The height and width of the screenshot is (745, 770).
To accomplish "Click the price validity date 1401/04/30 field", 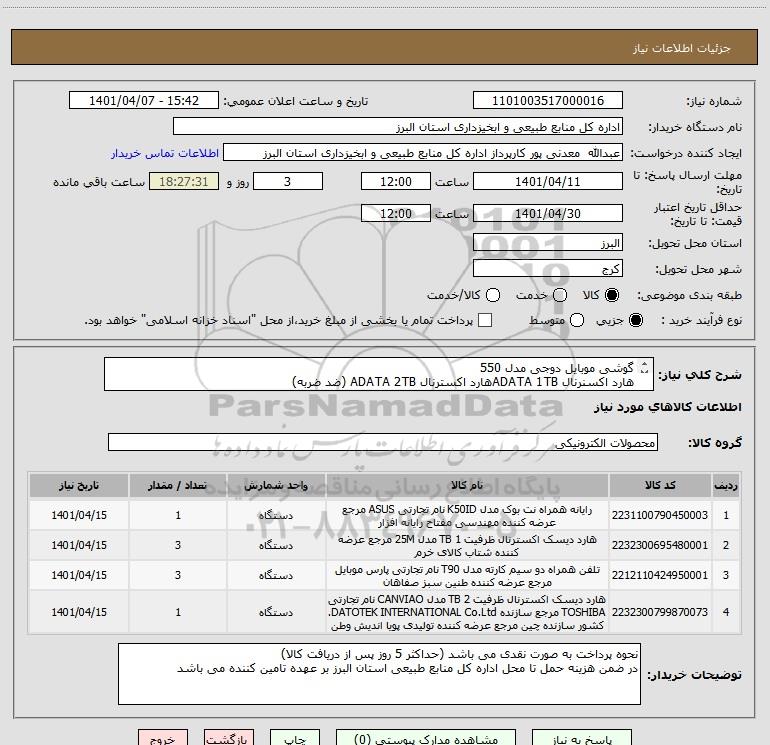I will point(548,213).
